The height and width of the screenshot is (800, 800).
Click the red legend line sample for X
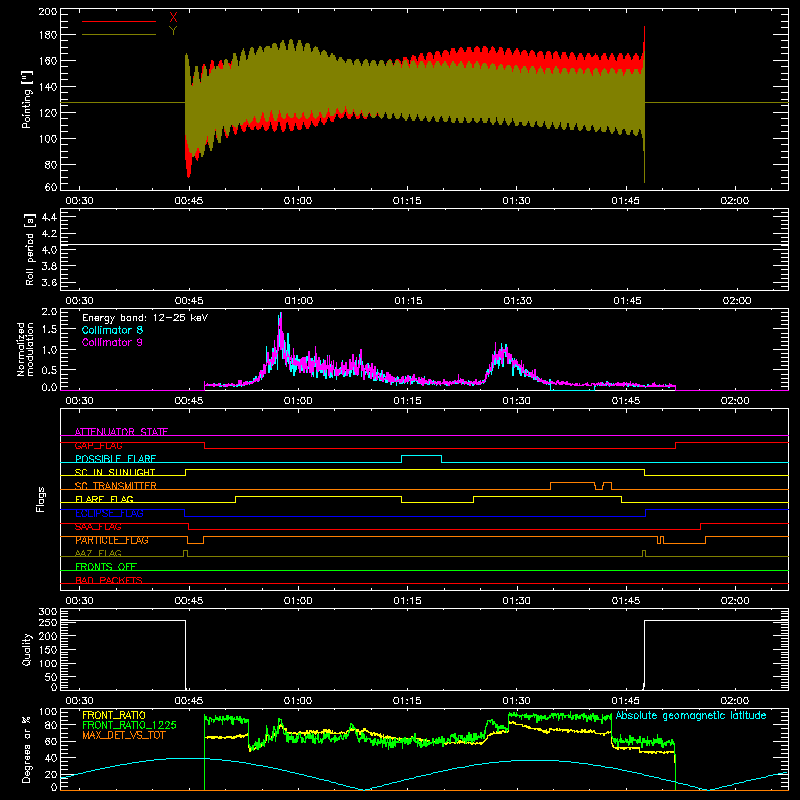coord(119,21)
